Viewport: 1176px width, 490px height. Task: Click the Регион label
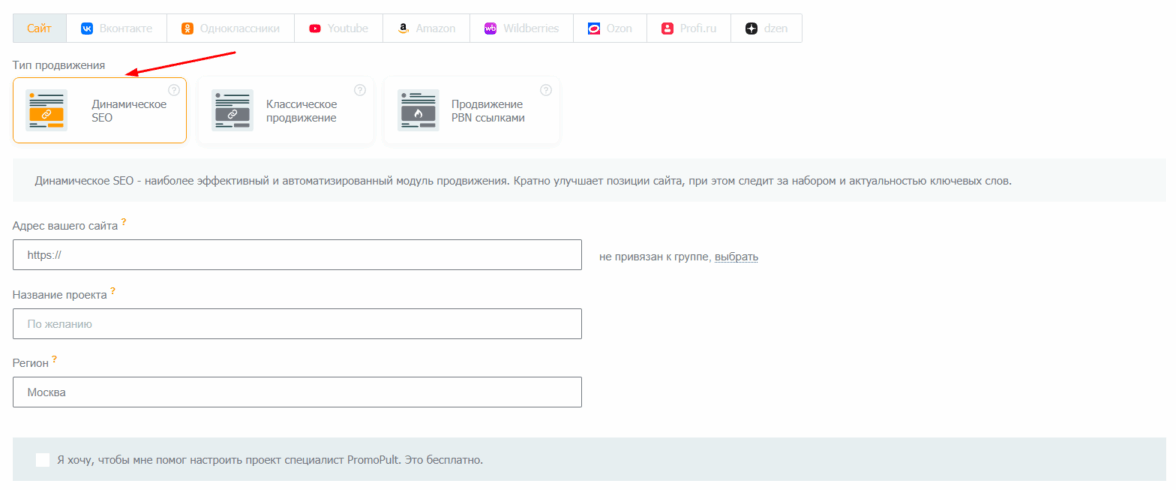(x=31, y=363)
